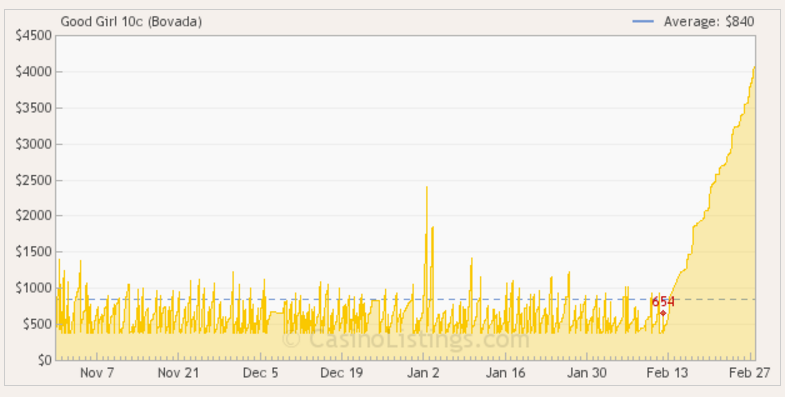
Task: Click the $4500 y-axis label
Action: pyautogui.click(x=34, y=36)
